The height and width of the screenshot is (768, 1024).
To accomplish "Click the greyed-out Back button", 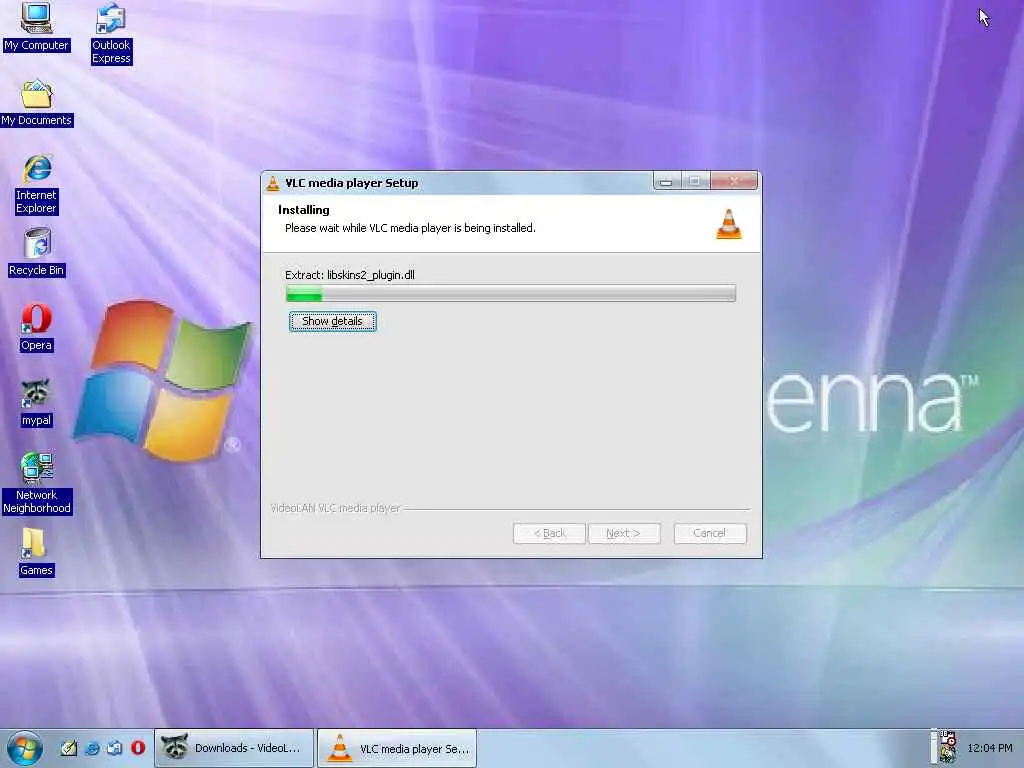I will pyautogui.click(x=549, y=533).
